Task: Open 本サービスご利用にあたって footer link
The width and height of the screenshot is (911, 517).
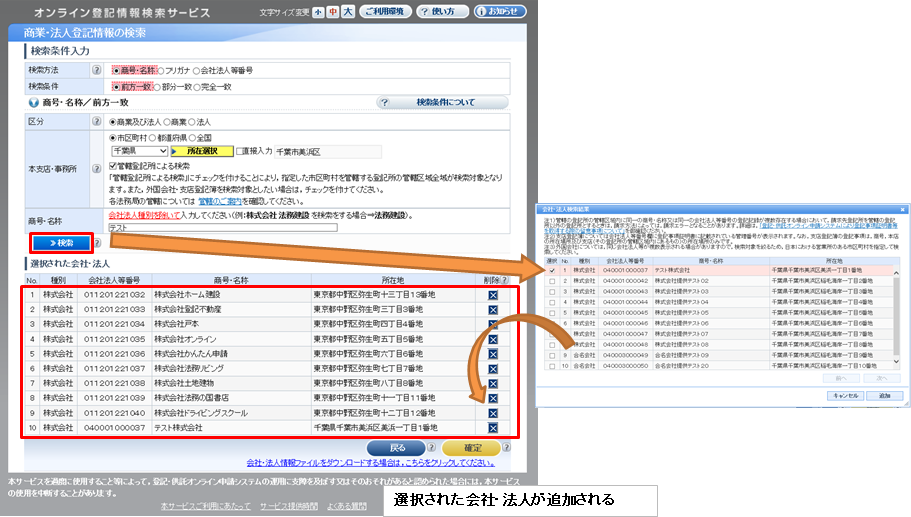Action: coord(206,506)
